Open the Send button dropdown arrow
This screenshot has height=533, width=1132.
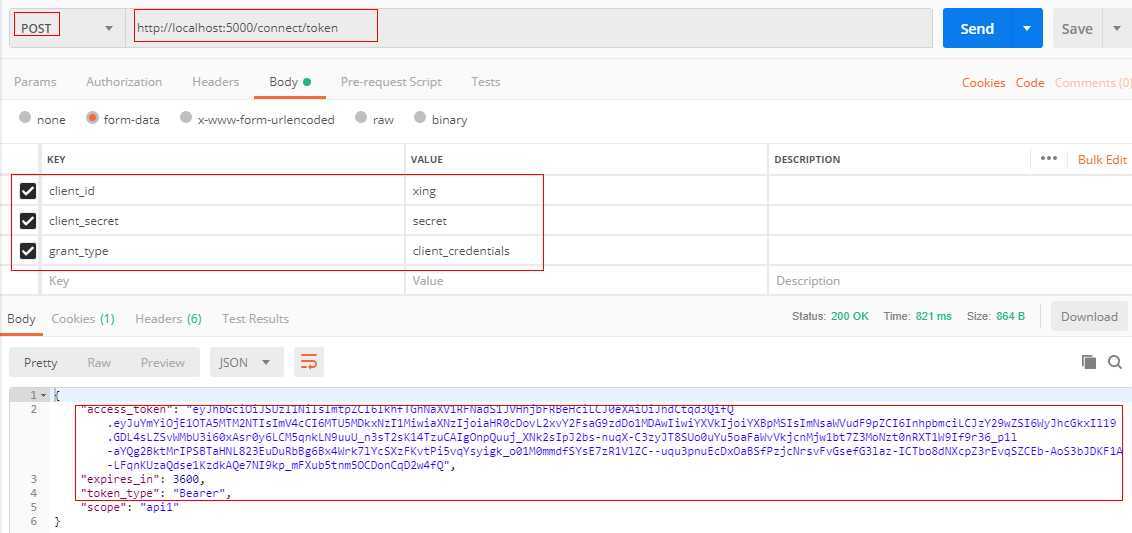pyautogui.click(x=1027, y=28)
